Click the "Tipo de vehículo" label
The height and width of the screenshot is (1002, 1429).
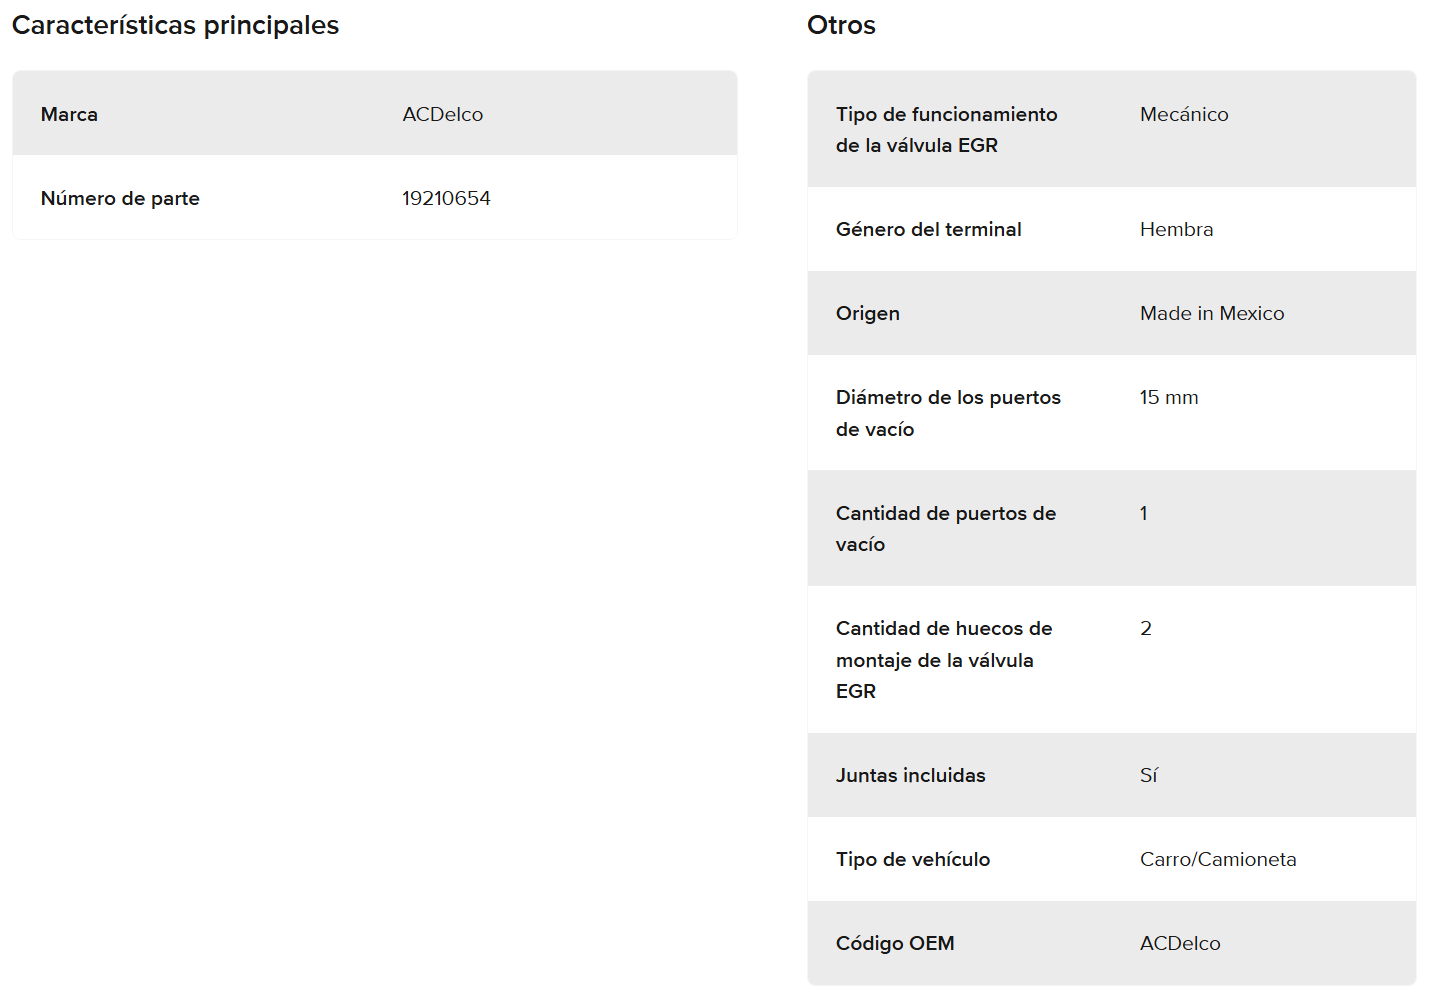(x=912, y=859)
